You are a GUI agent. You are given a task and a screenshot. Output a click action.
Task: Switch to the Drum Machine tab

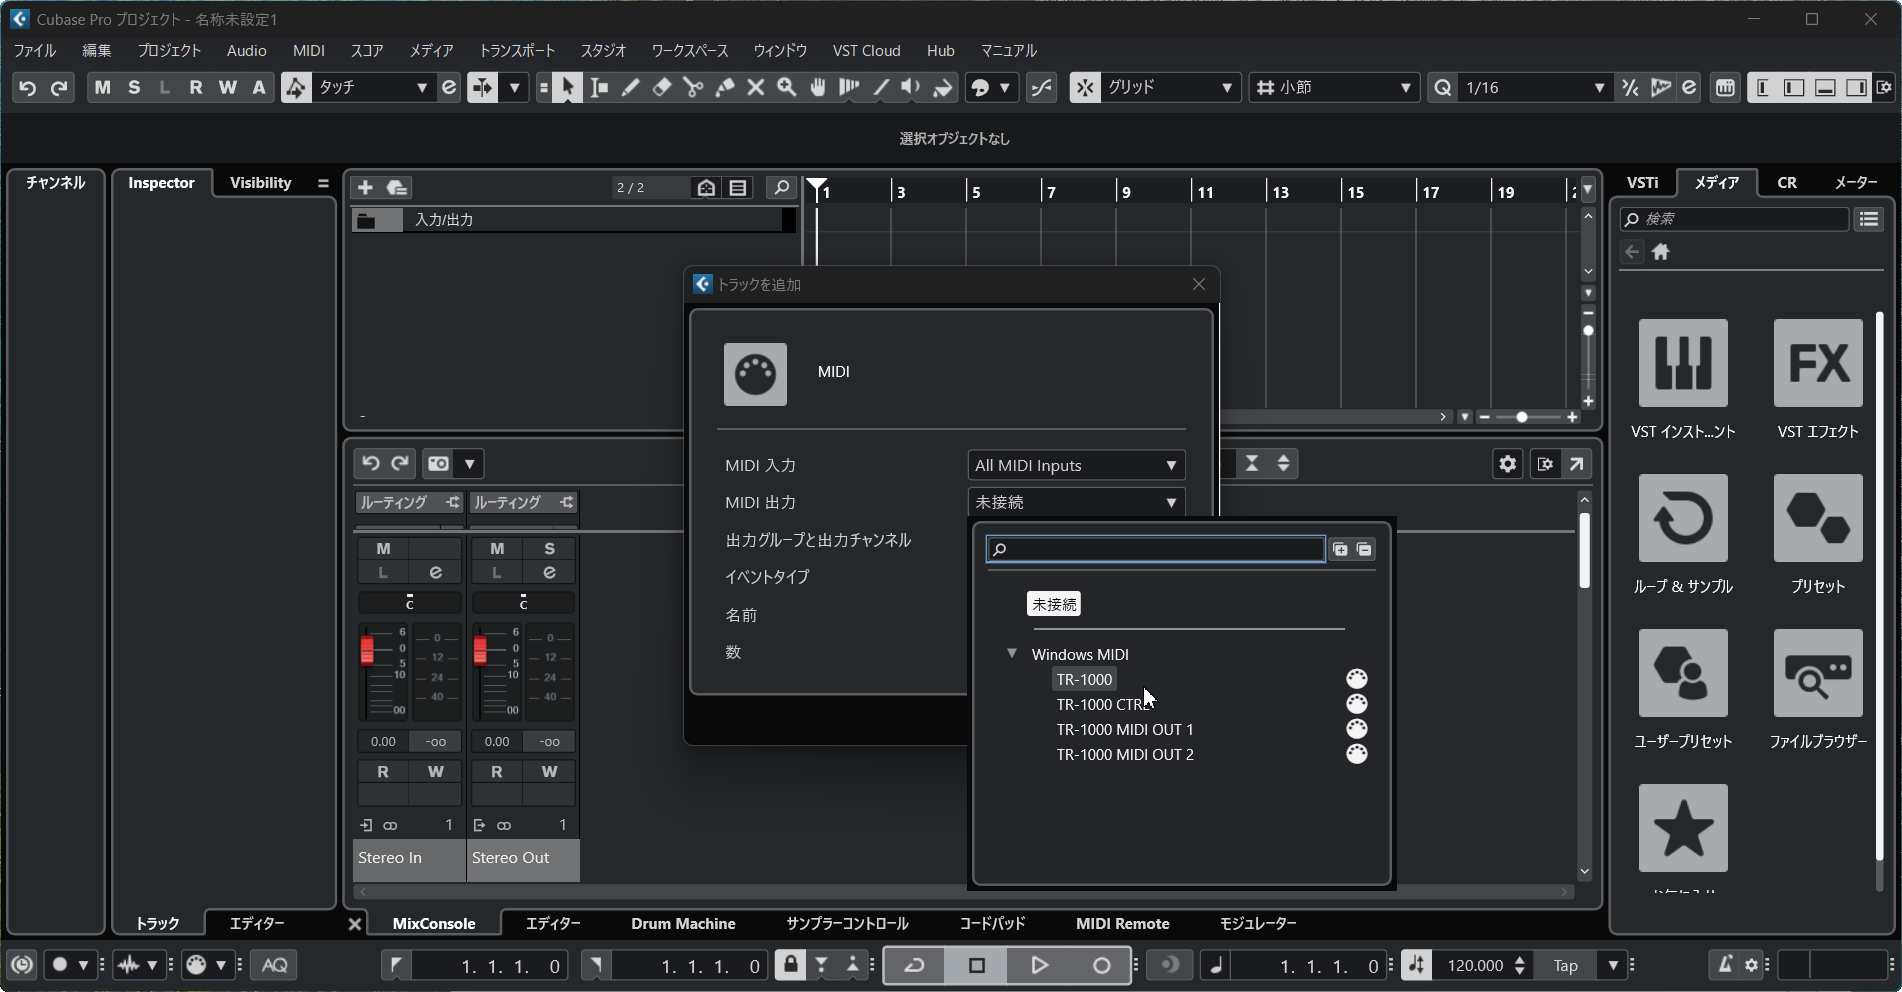(683, 923)
